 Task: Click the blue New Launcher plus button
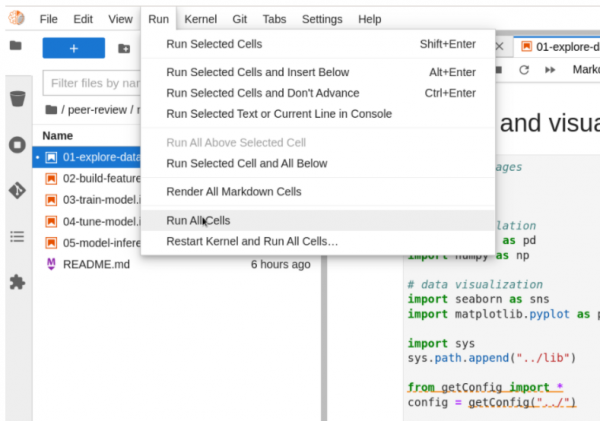pyautogui.click(x=74, y=48)
